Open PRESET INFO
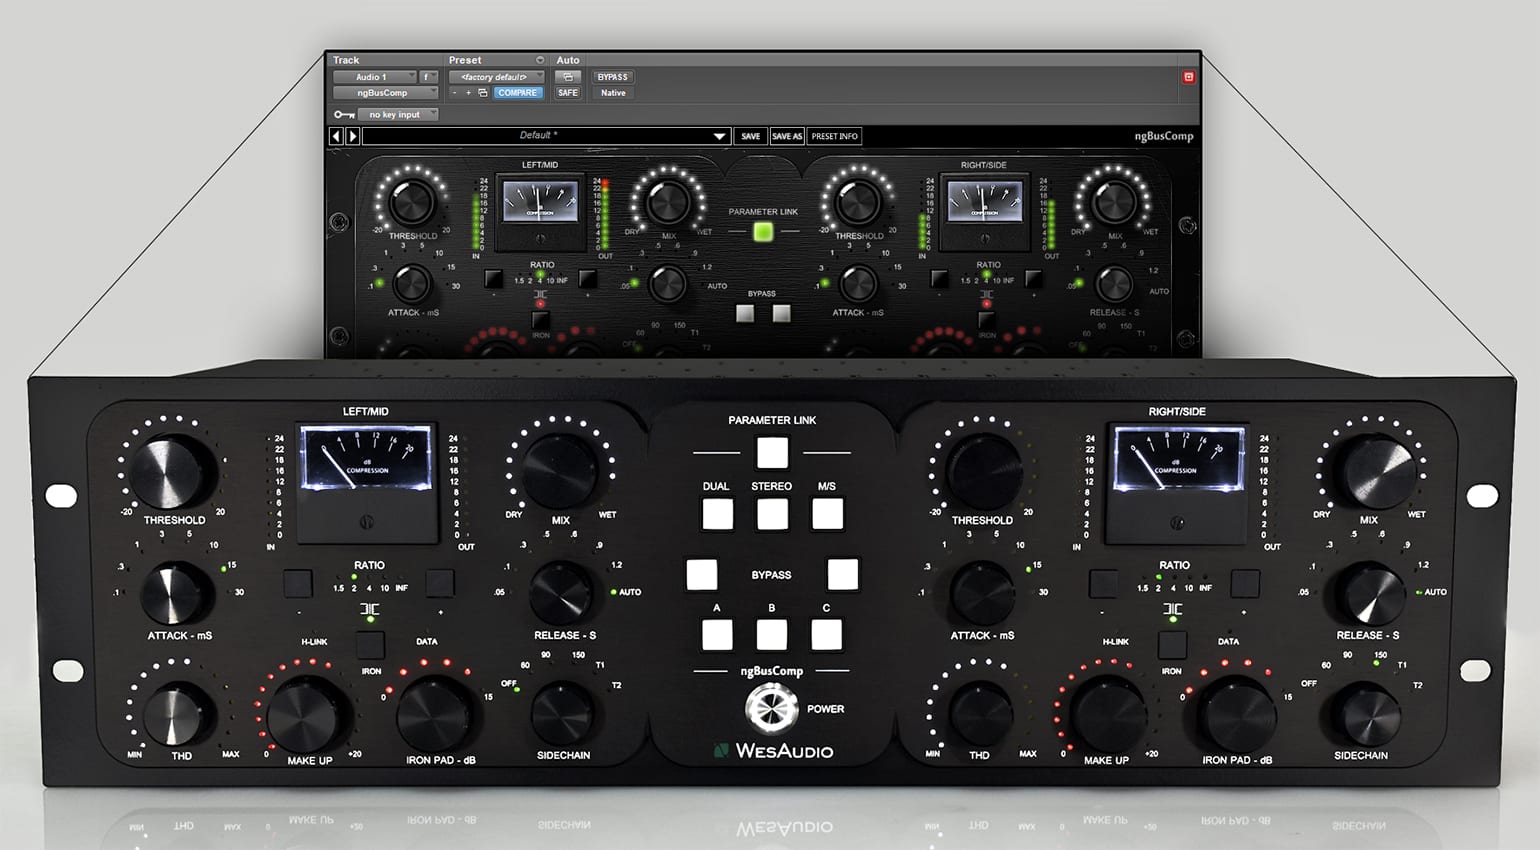Screen dimensions: 1540x850 pyautogui.click(x=834, y=136)
